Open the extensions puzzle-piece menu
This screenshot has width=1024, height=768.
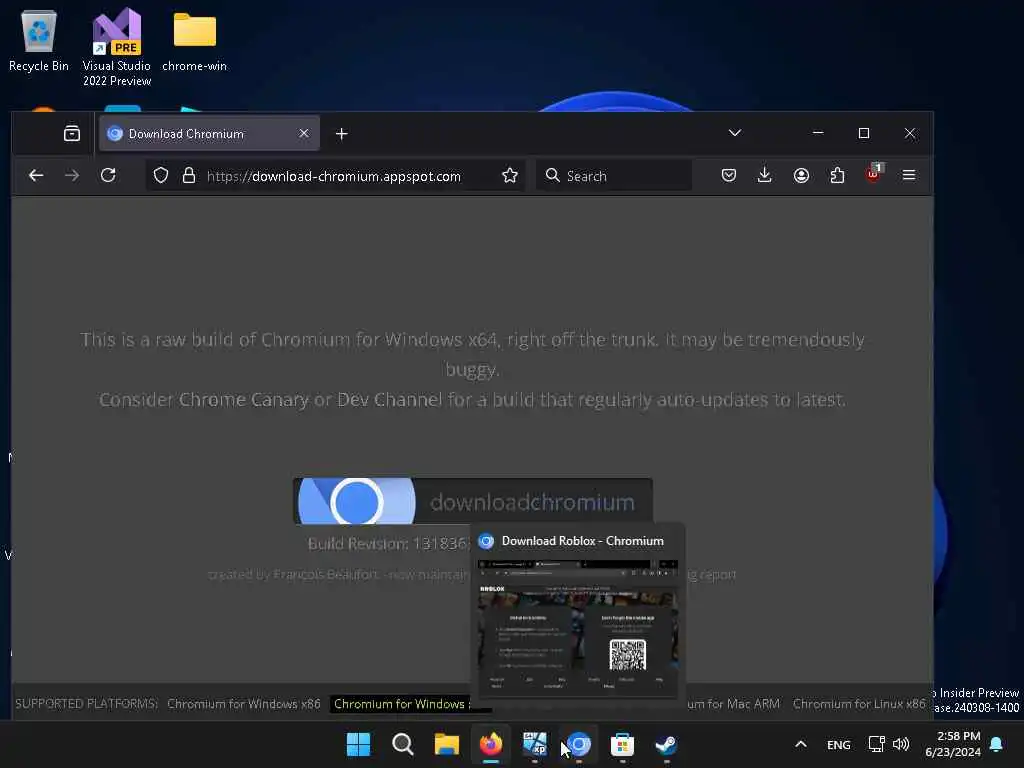pos(837,176)
